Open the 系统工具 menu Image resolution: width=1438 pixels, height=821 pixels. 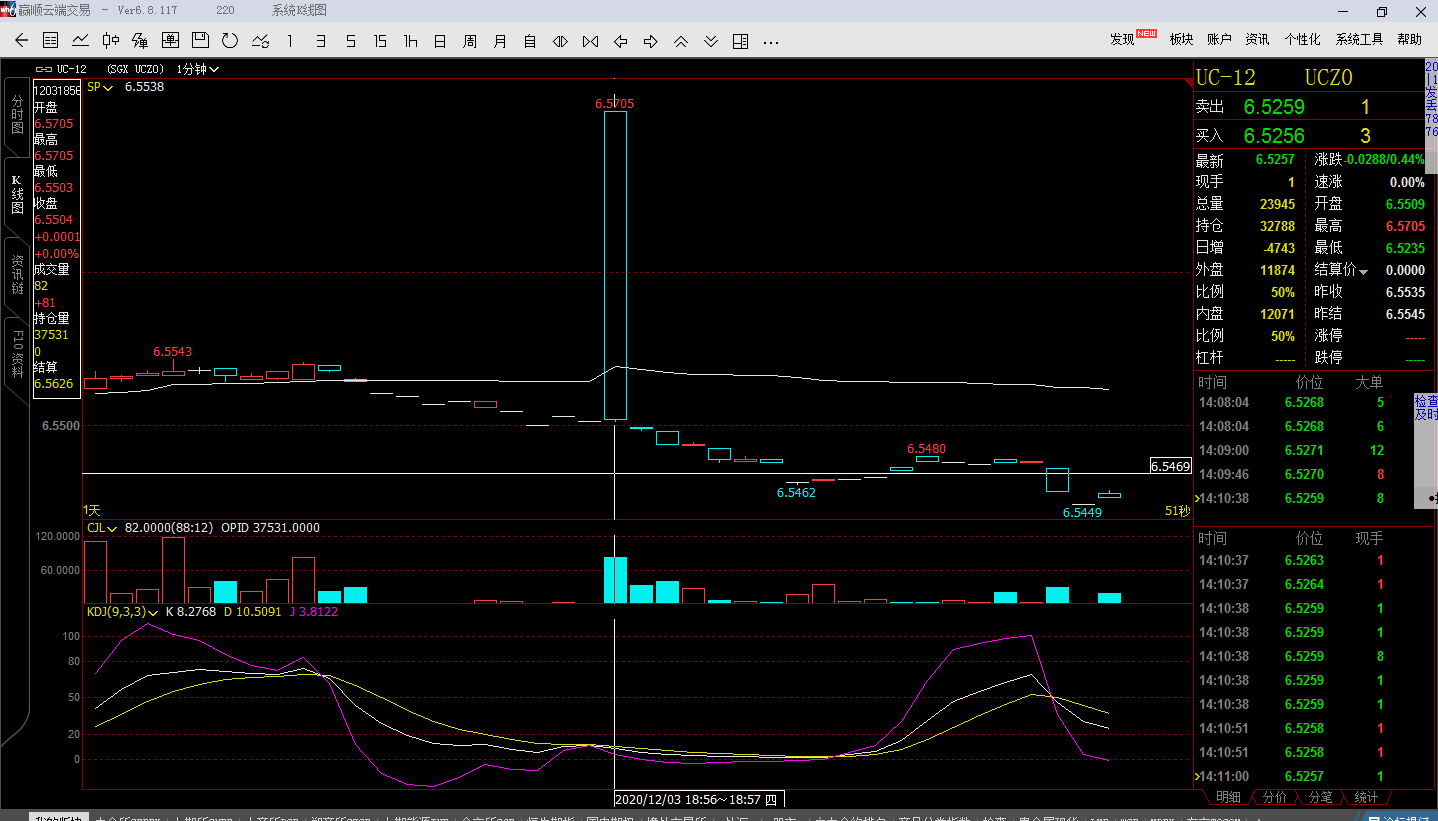[x=1359, y=39]
